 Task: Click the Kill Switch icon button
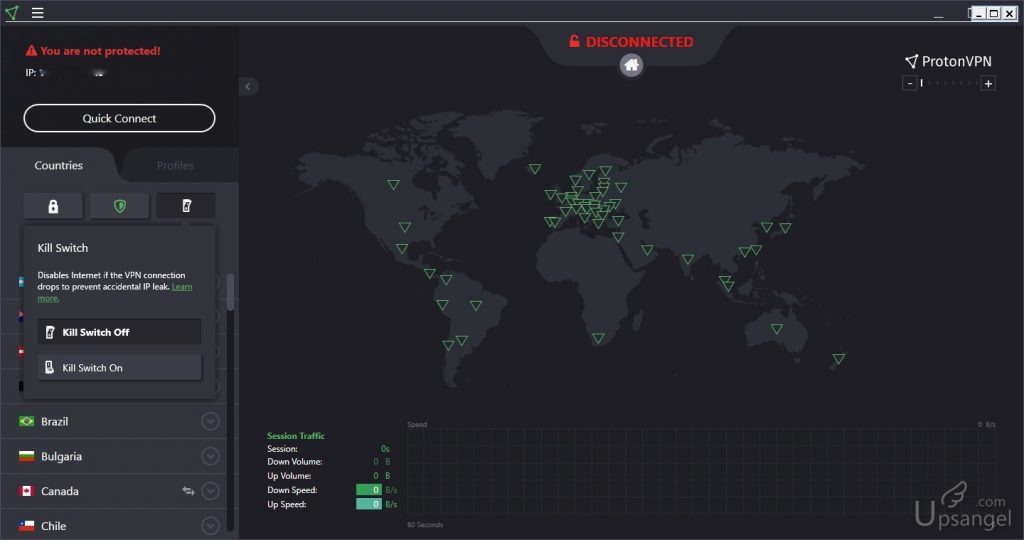tap(186, 206)
